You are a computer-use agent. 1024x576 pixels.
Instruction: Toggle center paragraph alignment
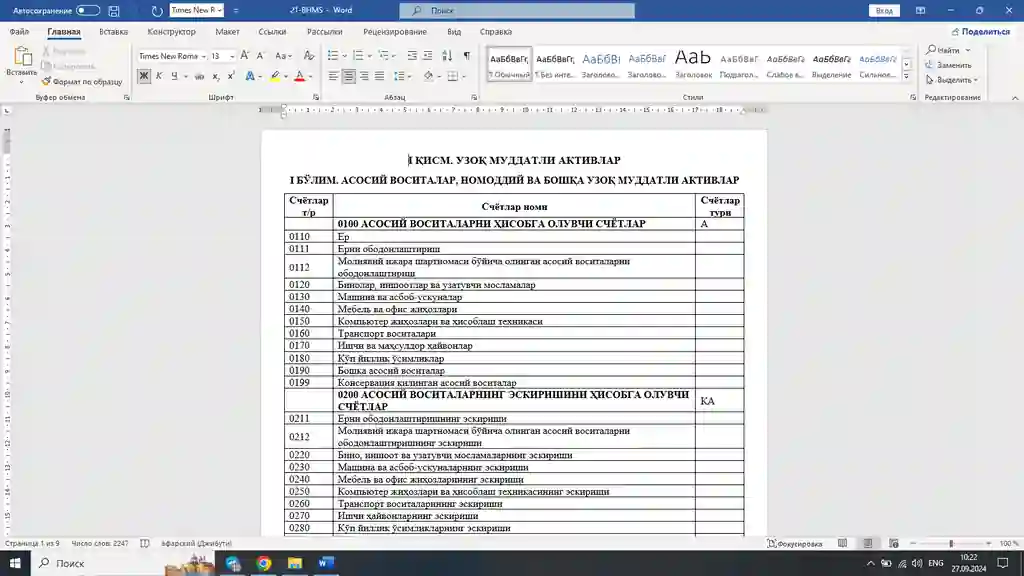pyautogui.click(x=348, y=76)
